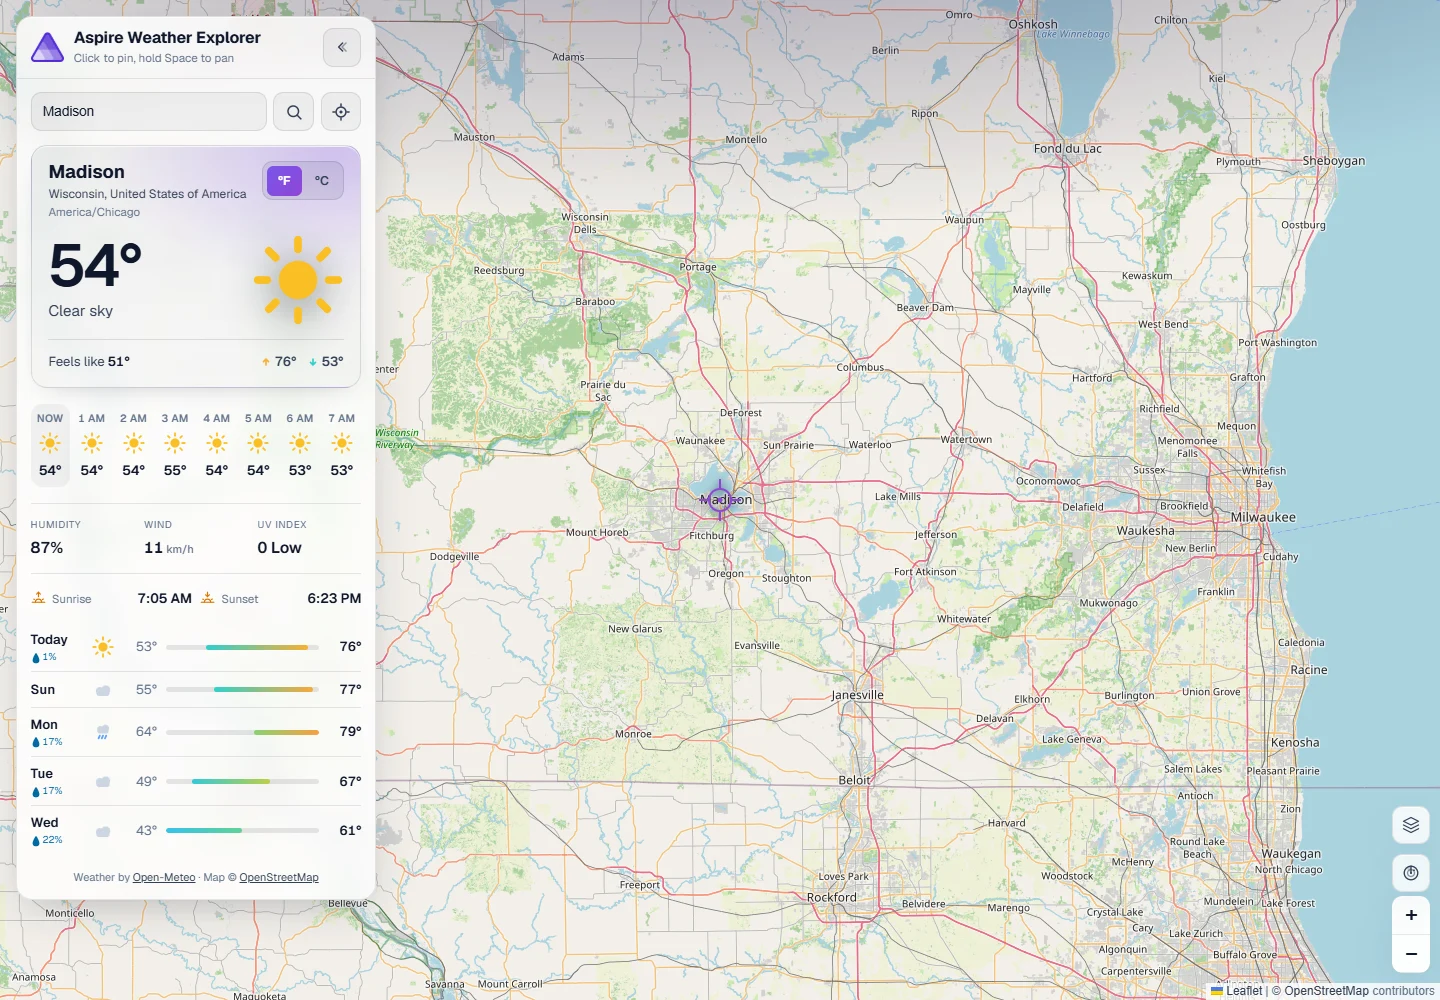The height and width of the screenshot is (1000, 1440).
Task: Click the Milwaukee label on the map
Action: click(1263, 517)
